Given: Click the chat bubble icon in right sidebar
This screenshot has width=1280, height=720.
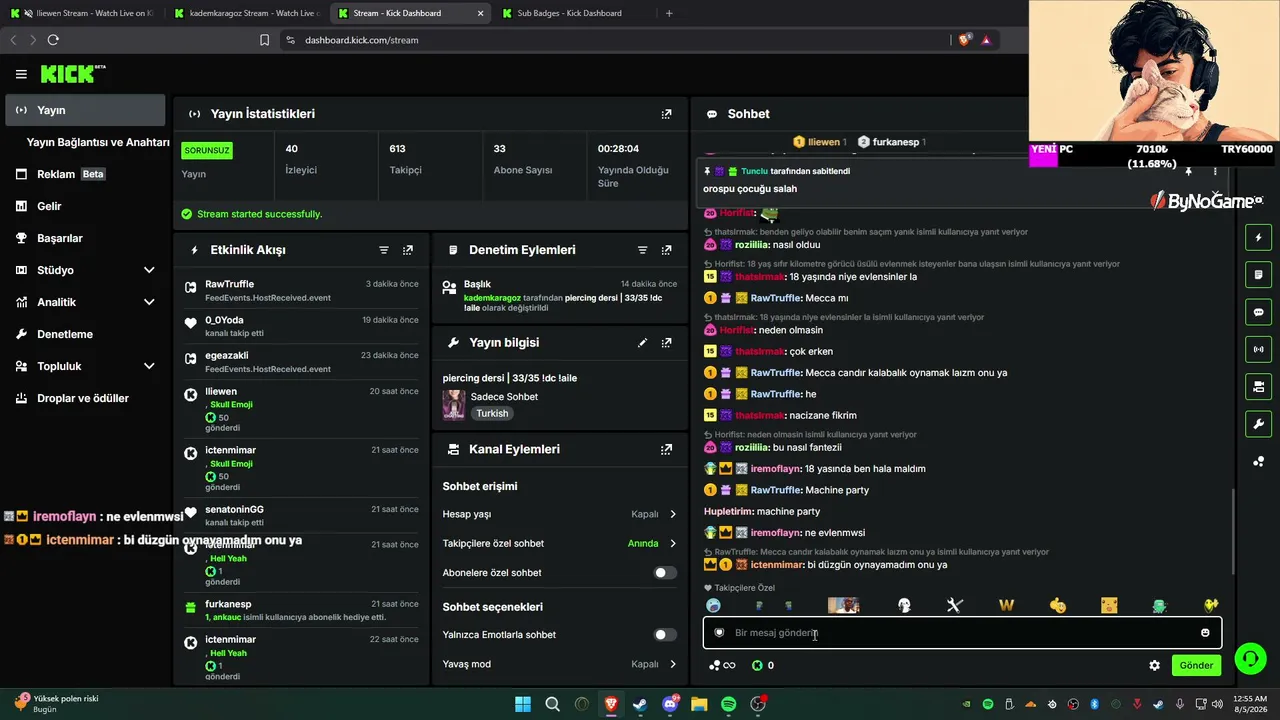Looking at the screenshot, I should coord(1258,312).
